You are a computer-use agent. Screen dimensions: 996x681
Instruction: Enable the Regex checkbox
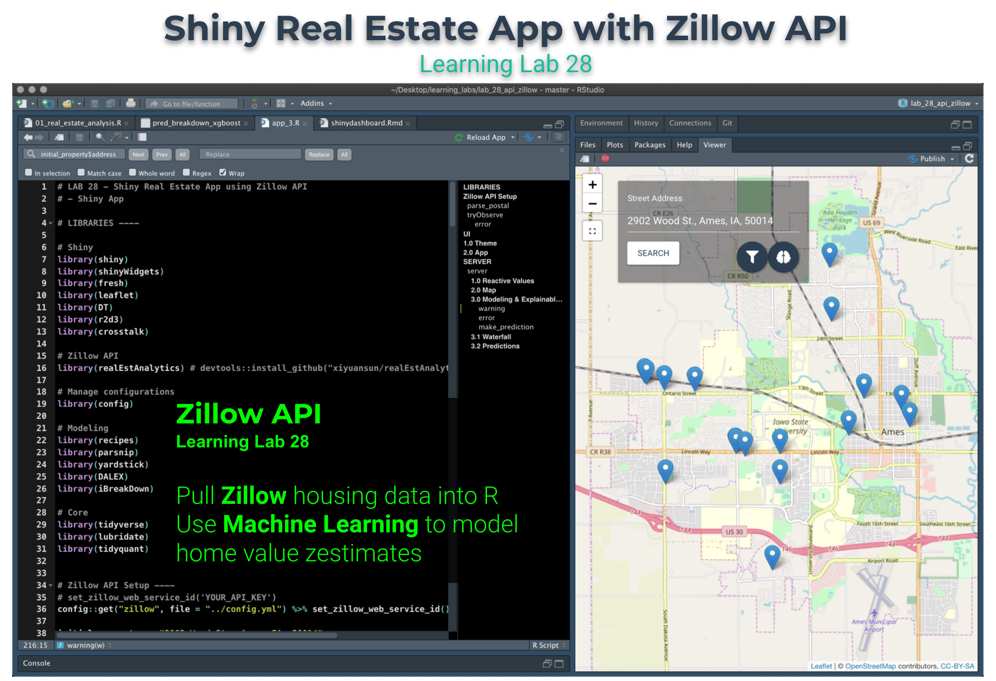pos(186,172)
